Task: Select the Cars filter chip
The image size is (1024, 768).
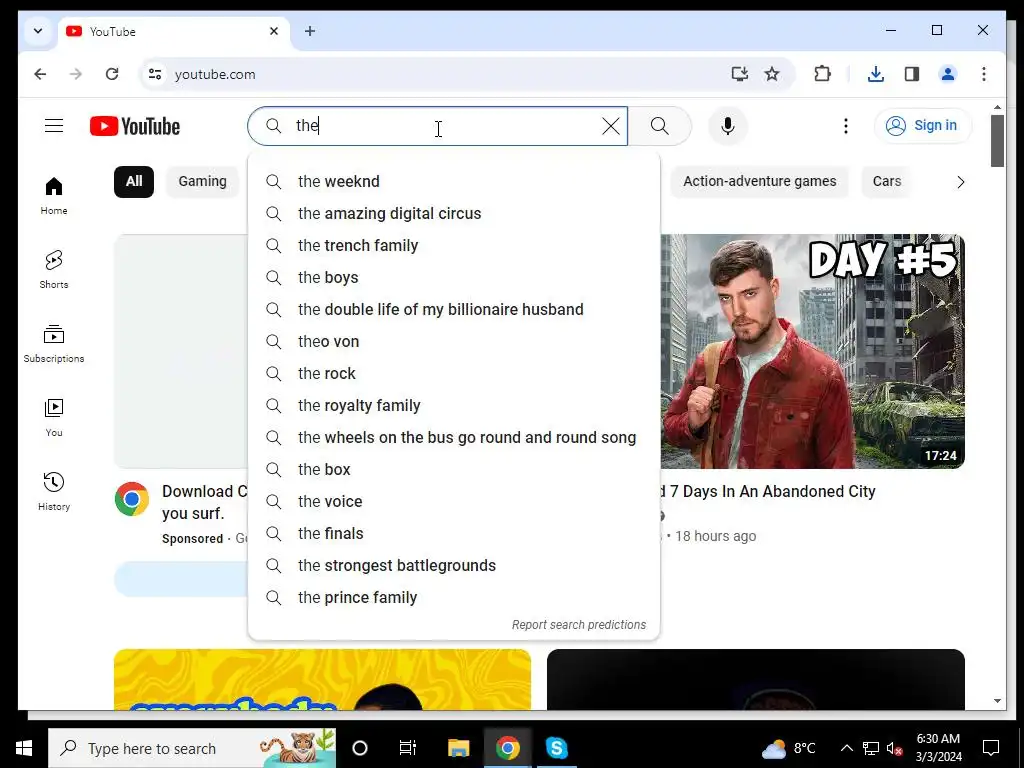Action: [886, 182]
